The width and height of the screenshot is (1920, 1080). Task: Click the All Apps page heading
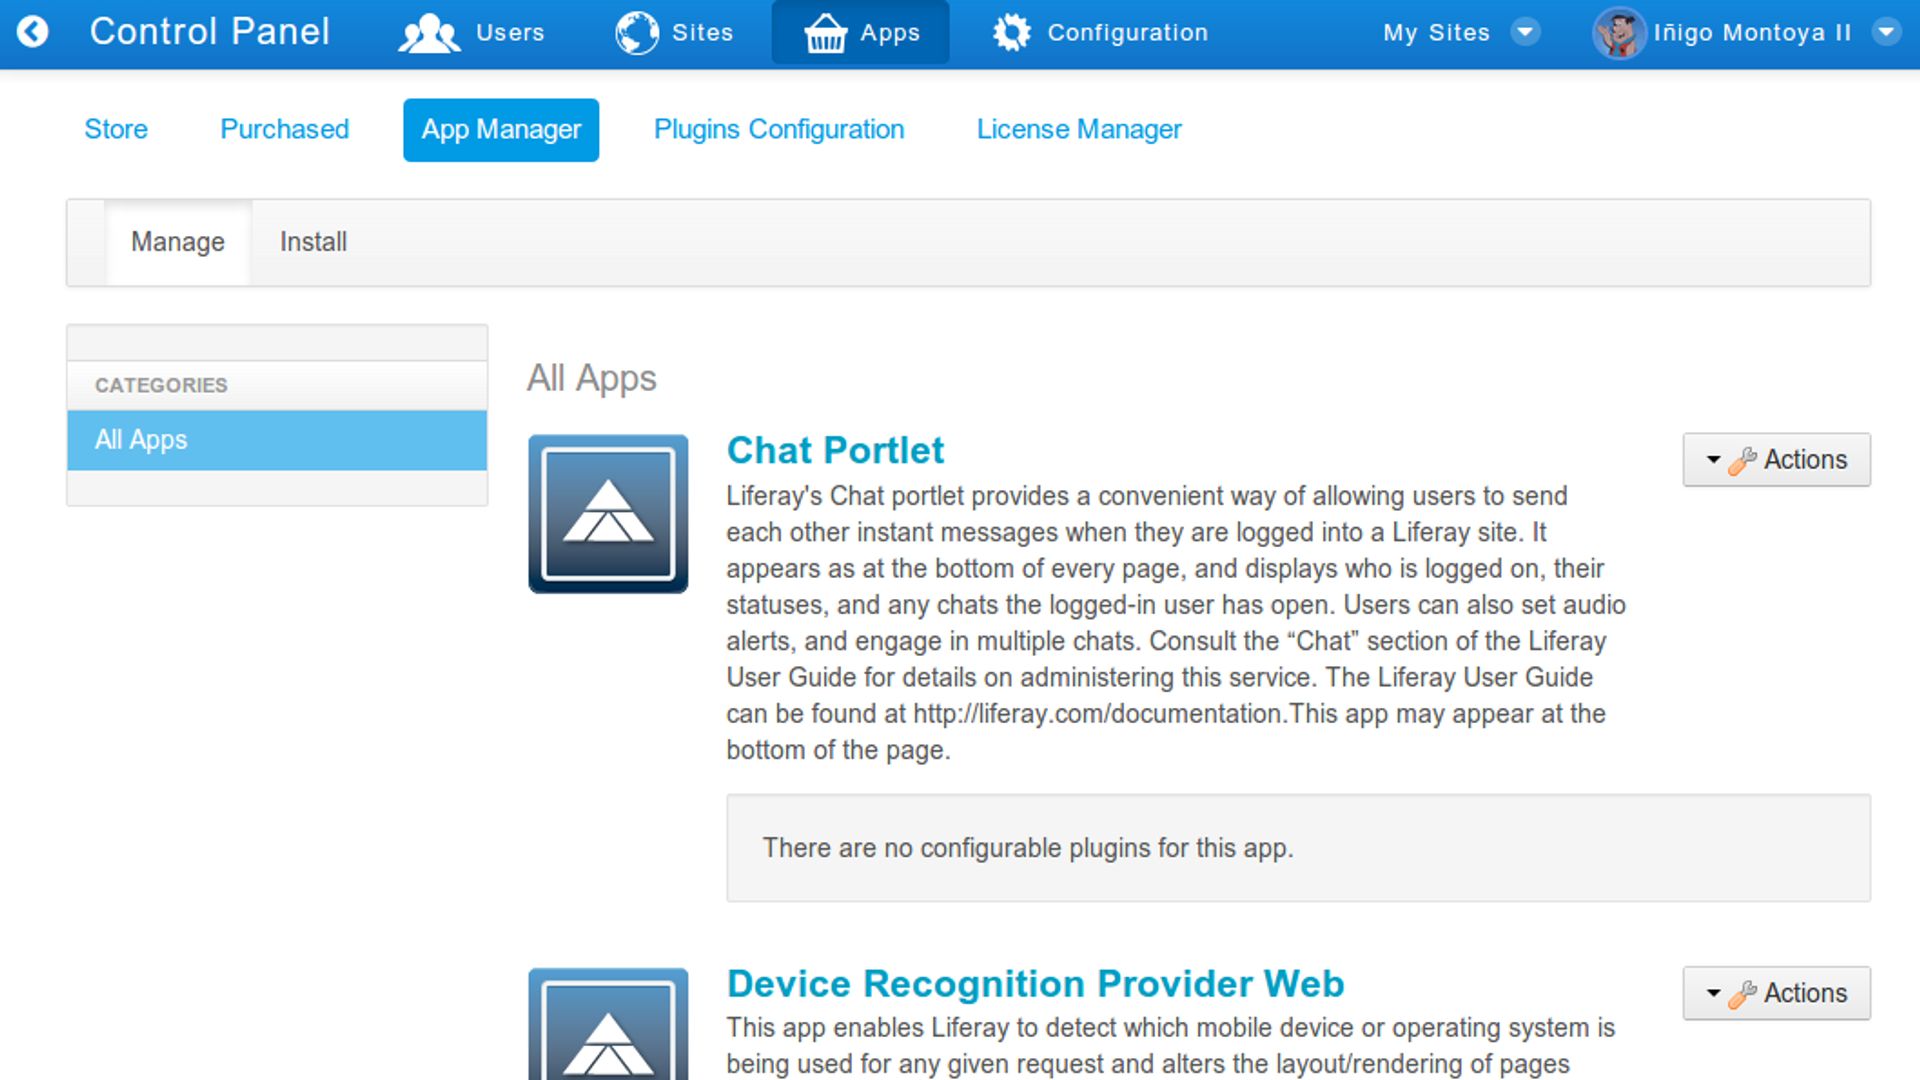tap(592, 378)
